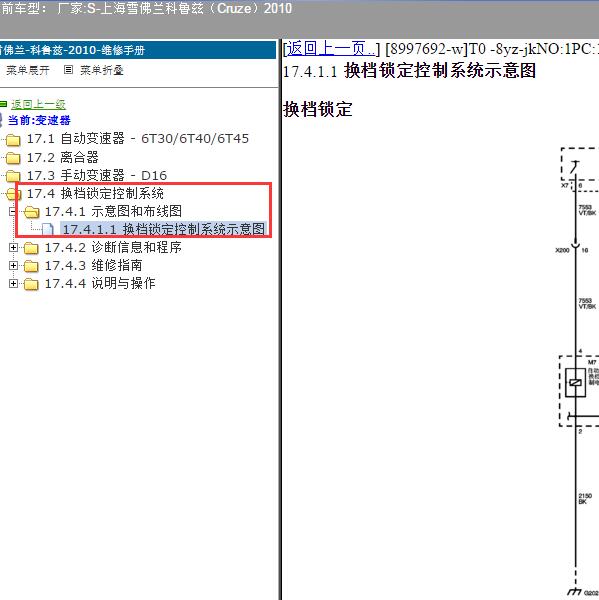Click the 当前:变速器 label
Viewport: 599px width, 600px height.
coord(39,120)
